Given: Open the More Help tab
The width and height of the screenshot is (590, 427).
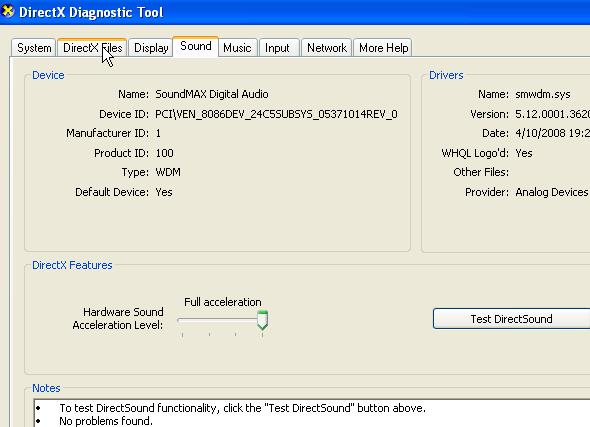Looking at the screenshot, I should pyautogui.click(x=383, y=48).
